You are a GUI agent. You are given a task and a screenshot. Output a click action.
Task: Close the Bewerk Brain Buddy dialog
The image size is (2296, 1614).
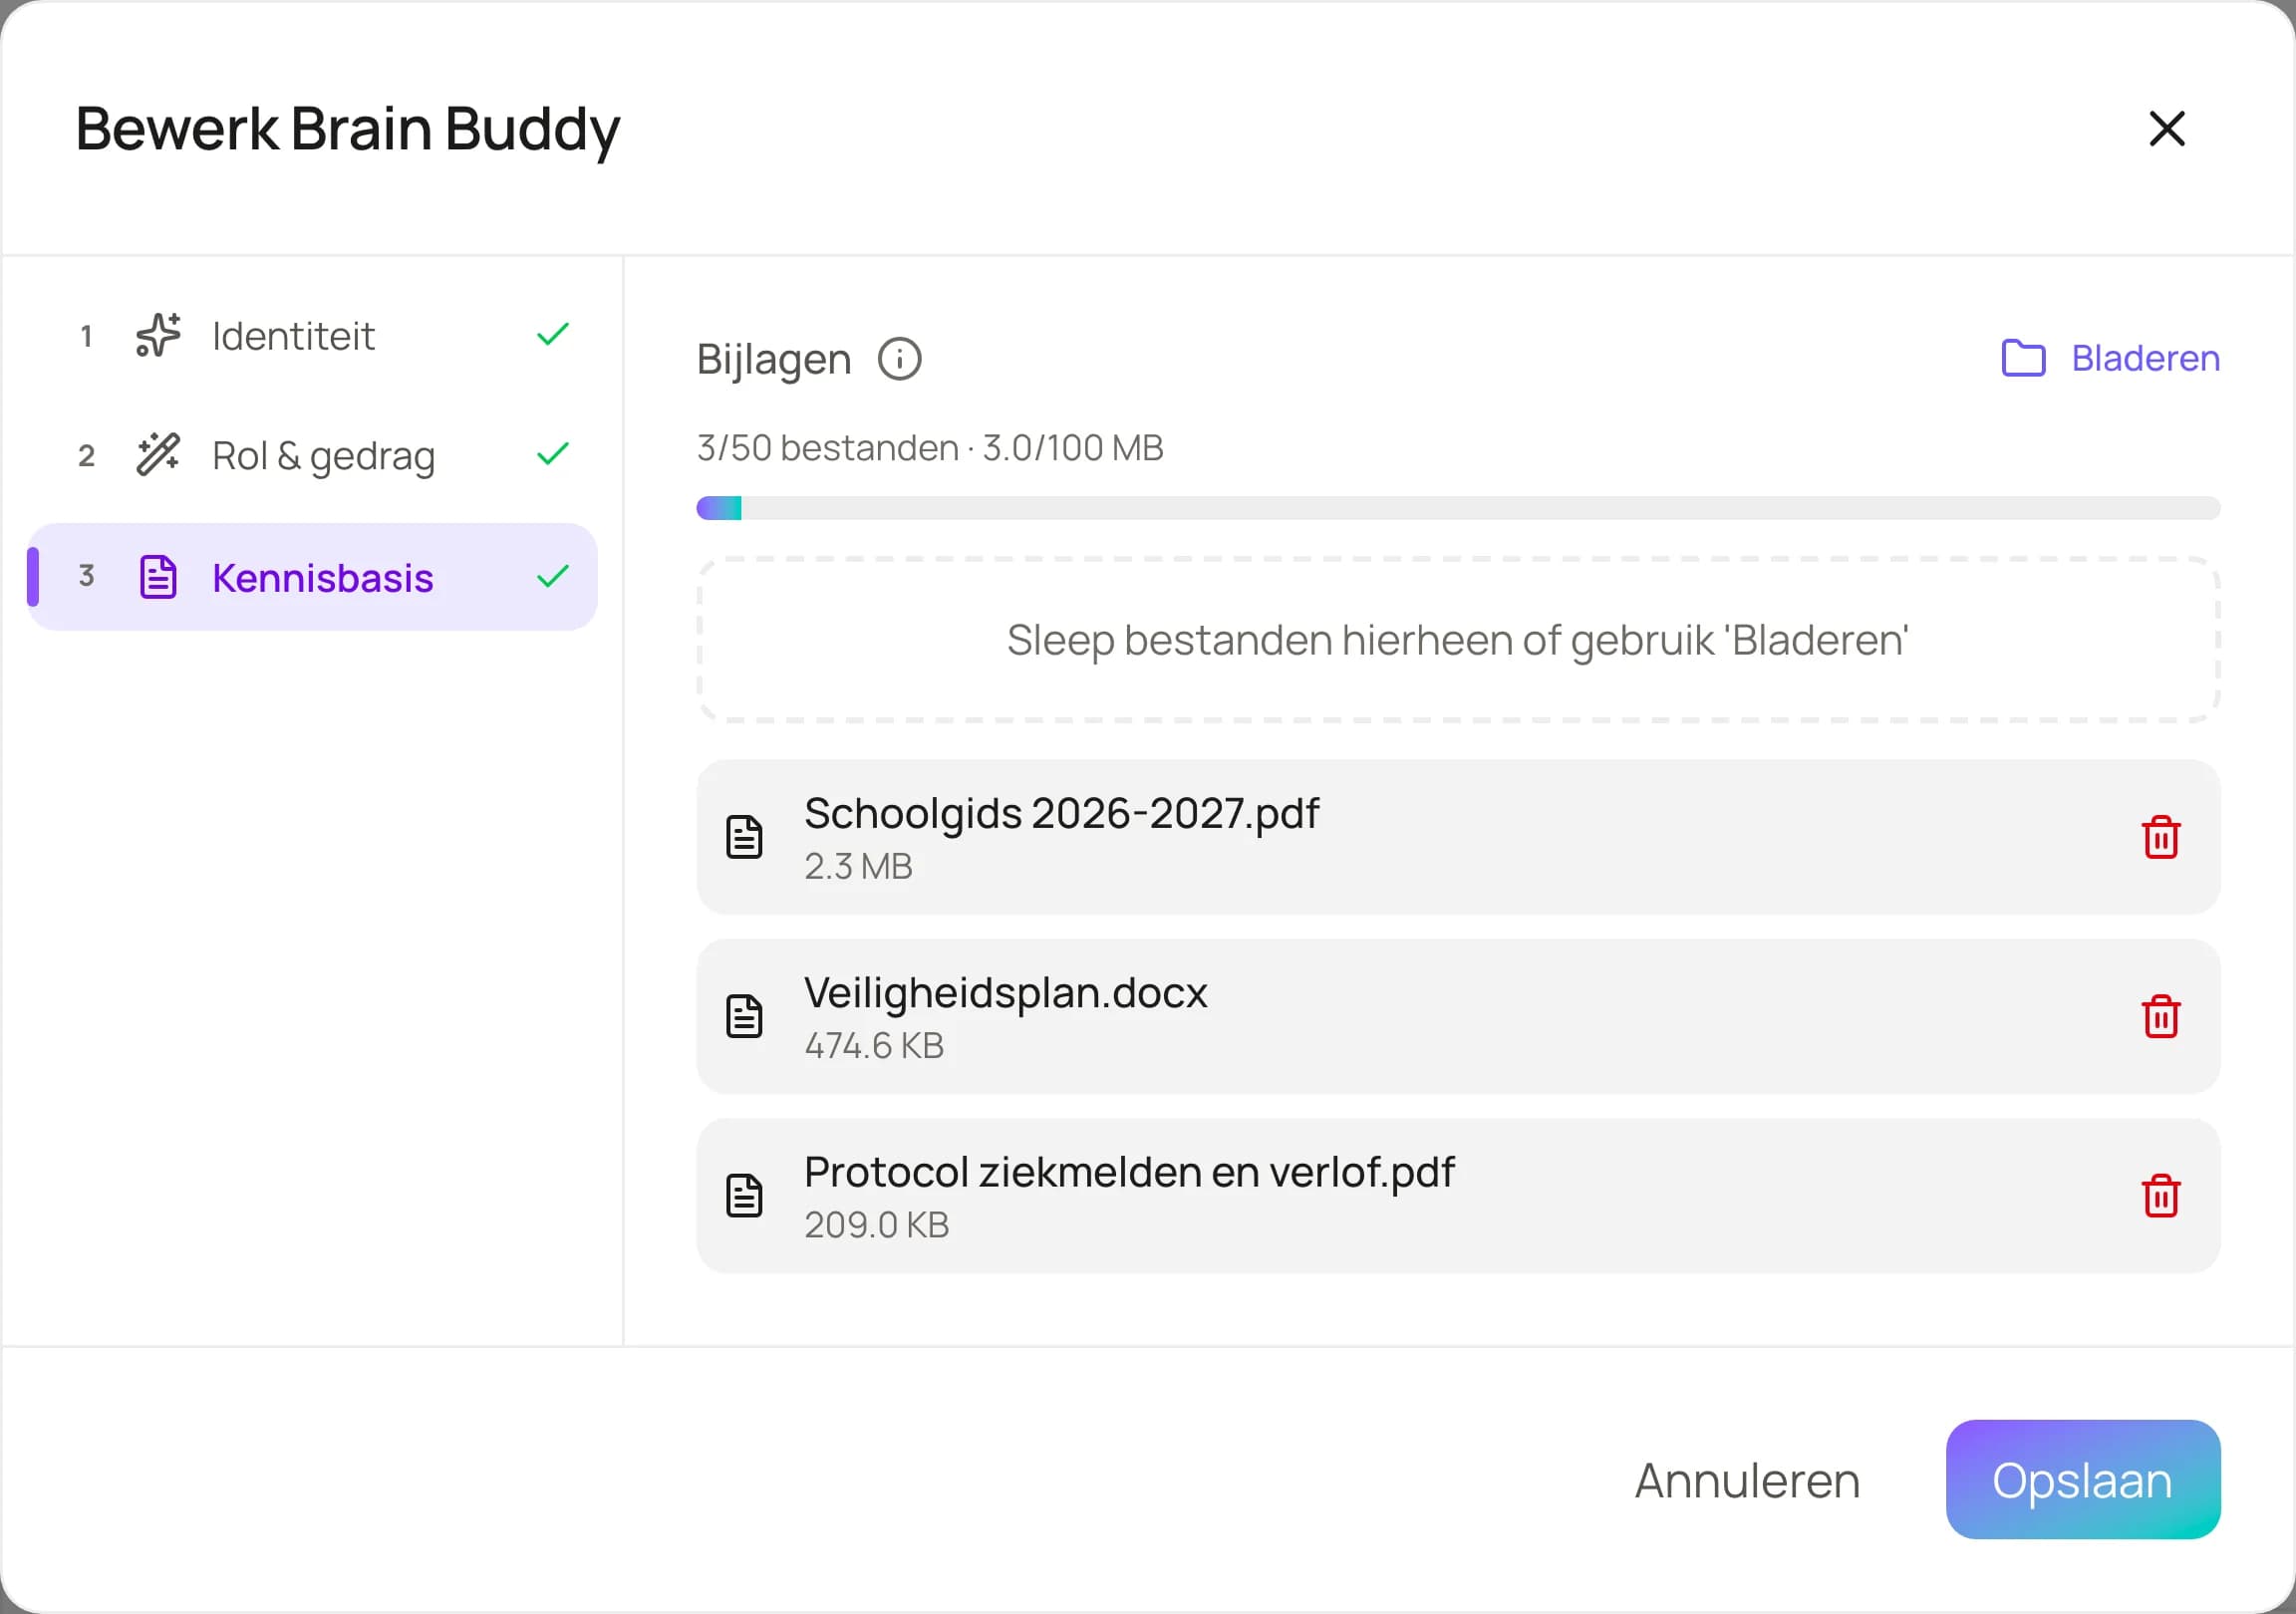pyautogui.click(x=2166, y=128)
